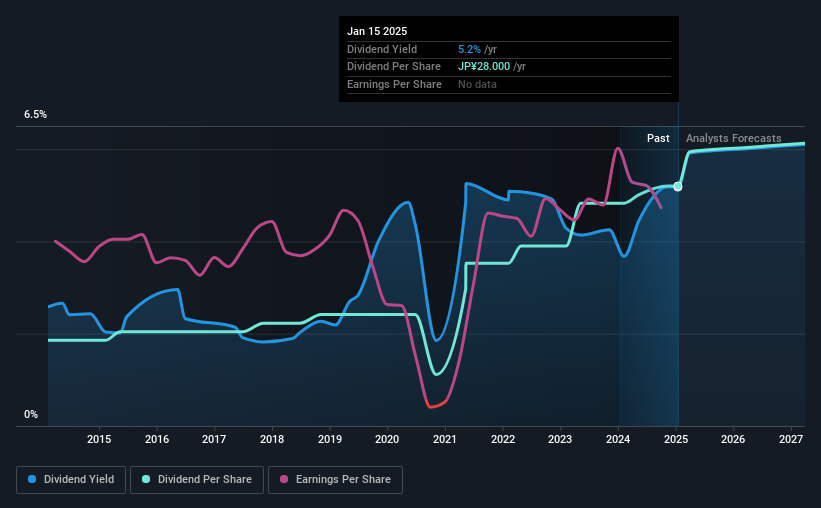Click the 5.2% dividend yield value
This screenshot has width=821, height=508.
tap(469, 49)
